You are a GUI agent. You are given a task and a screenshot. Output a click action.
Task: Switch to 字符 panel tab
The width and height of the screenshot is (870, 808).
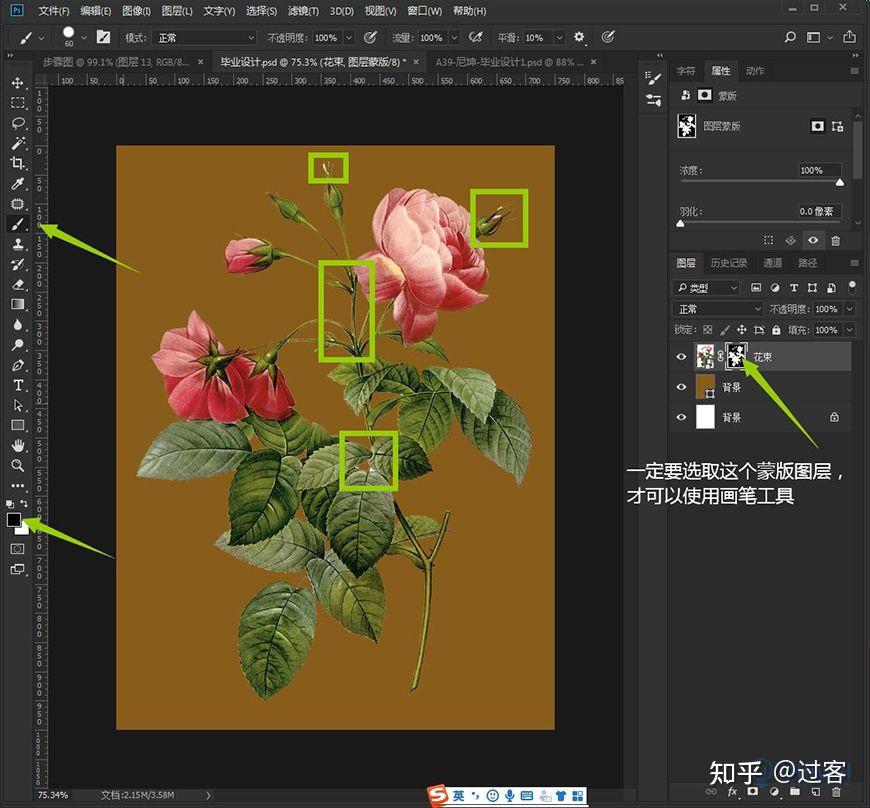pos(686,71)
